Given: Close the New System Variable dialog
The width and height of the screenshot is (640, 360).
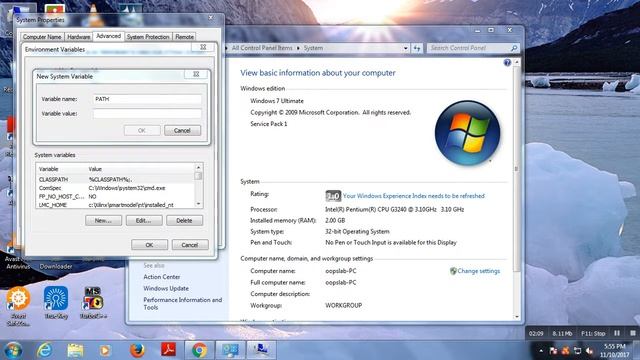Looking at the screenshot, I should point(196,74).
